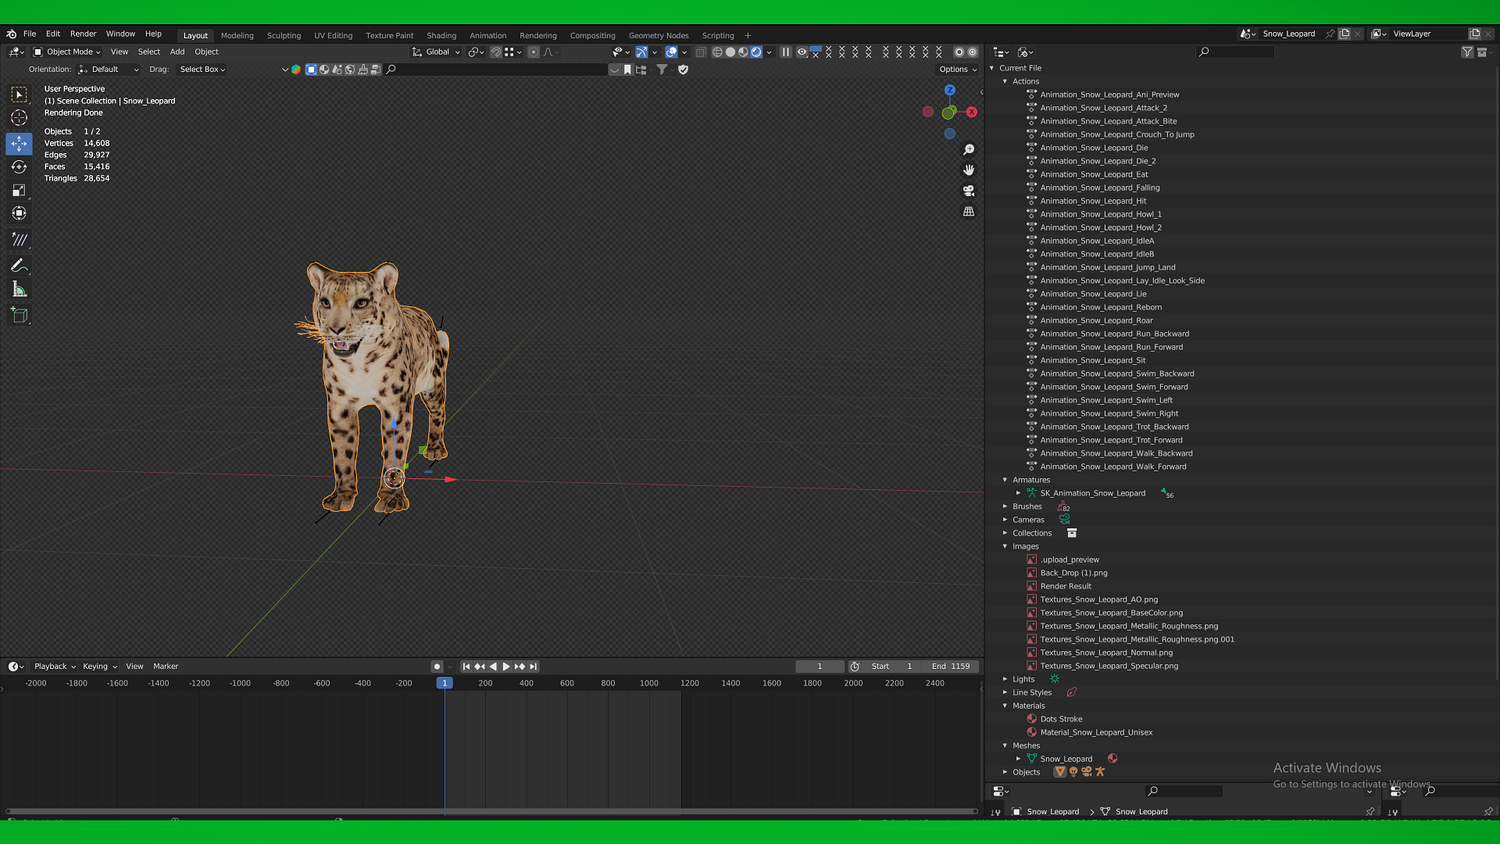Select the Select Box tool in the toolbar
This screenshot has width=1500, height=844.
point(19,94)
